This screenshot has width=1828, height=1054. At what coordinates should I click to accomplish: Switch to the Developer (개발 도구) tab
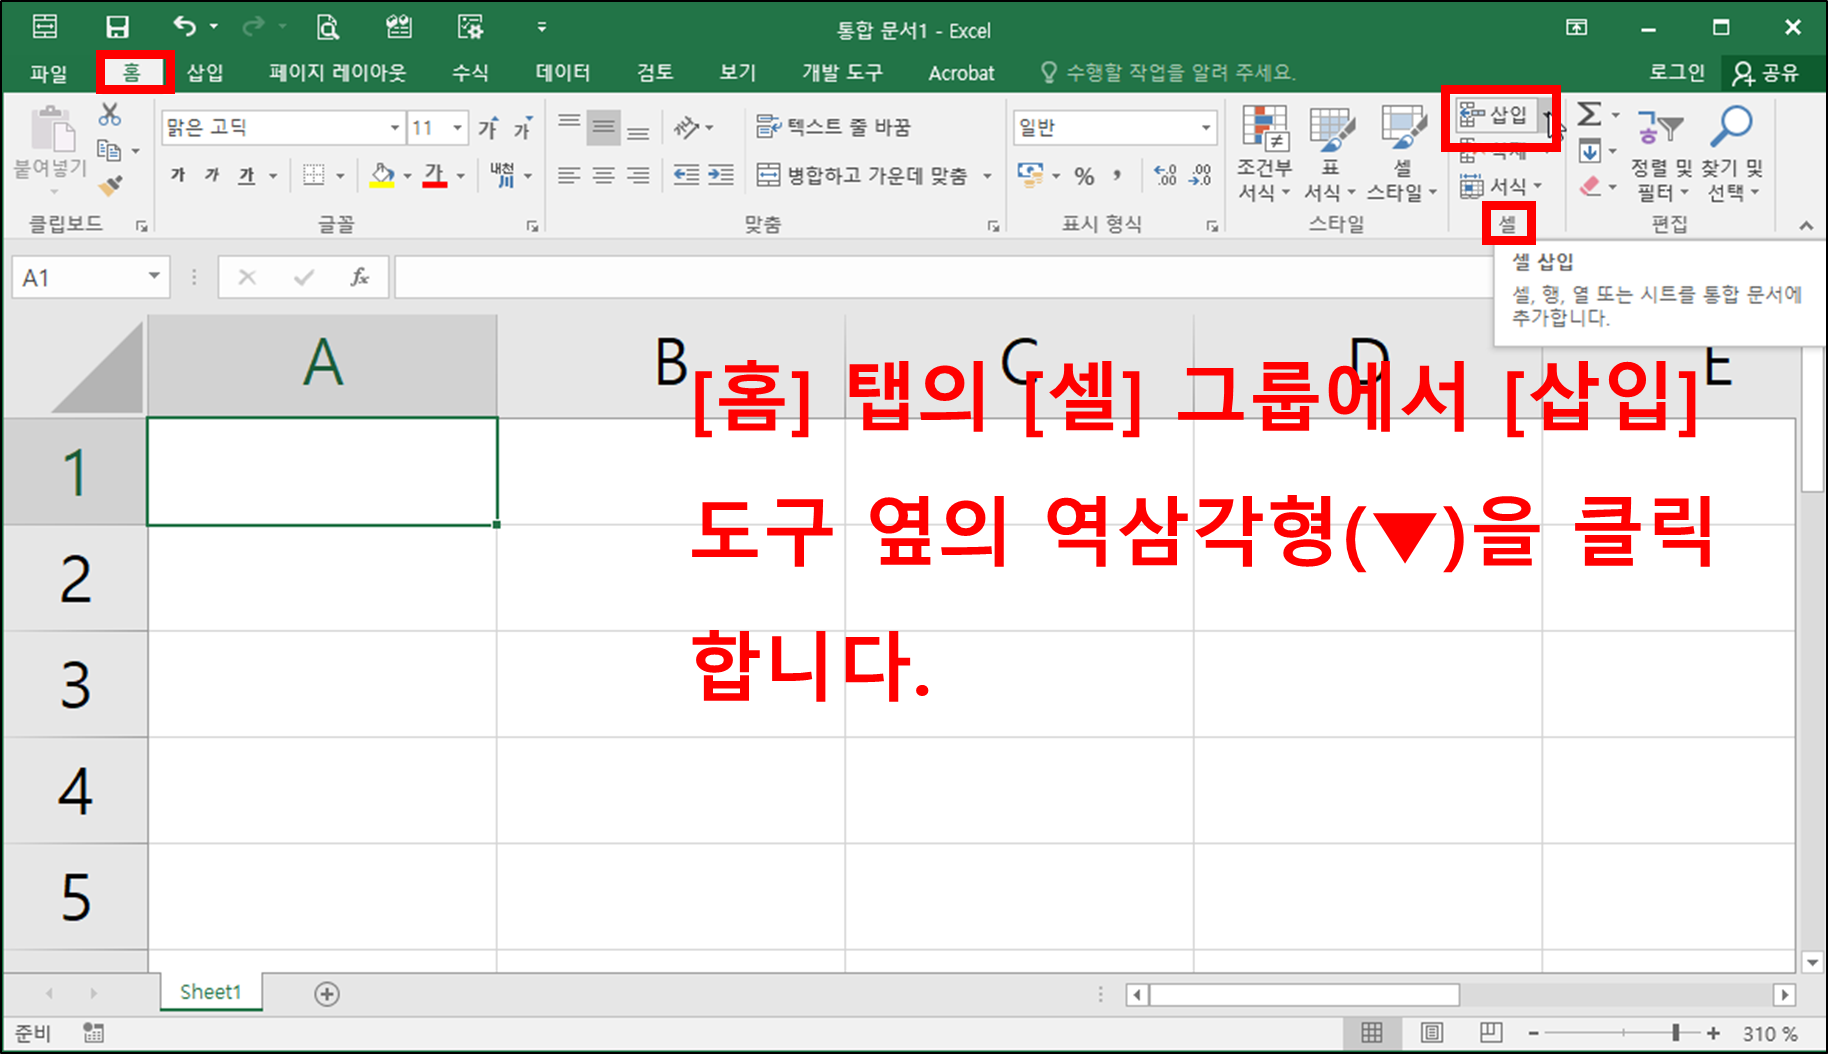coord(842,72)
